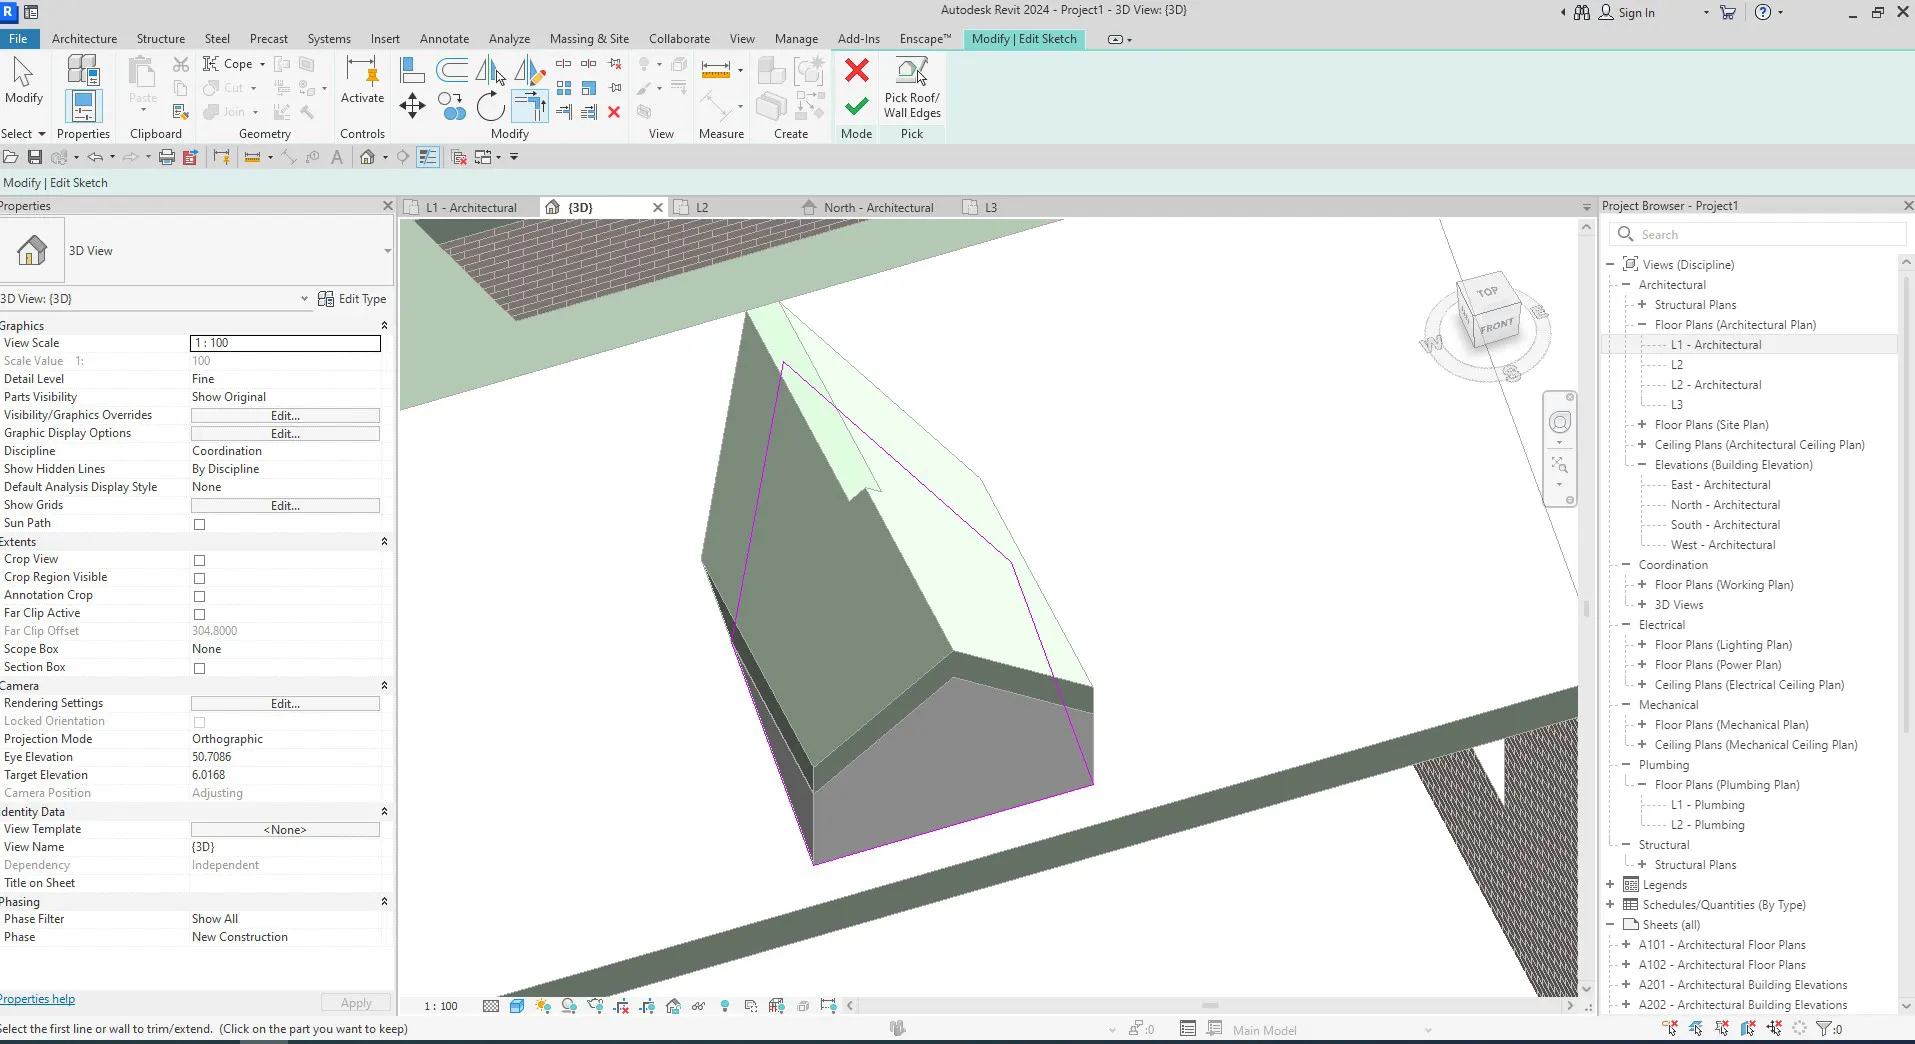Select the Offset tool icon
The height and width of the screenshot is (1044, 1915).
(x=452, y=69)
